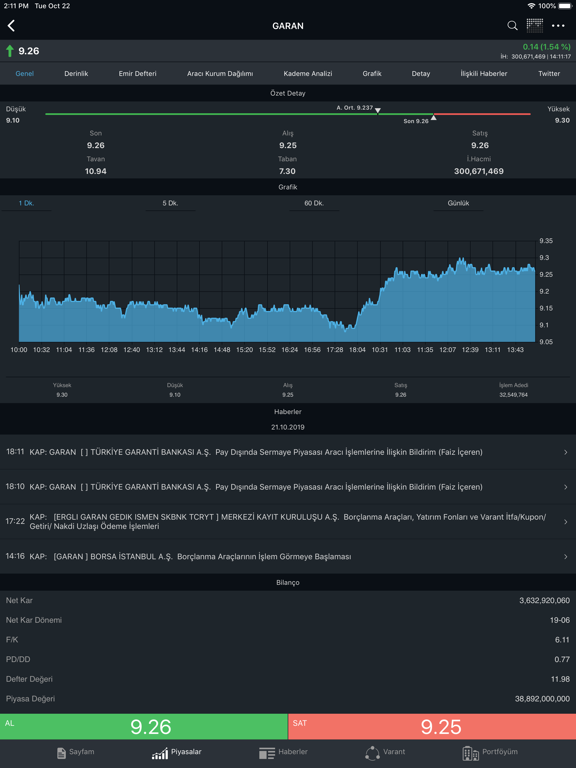The height and width of the screenshot is (768, 576).
Task: Tap the Net Kar value 3,632,920,060
Action: [x=545, y=600]
